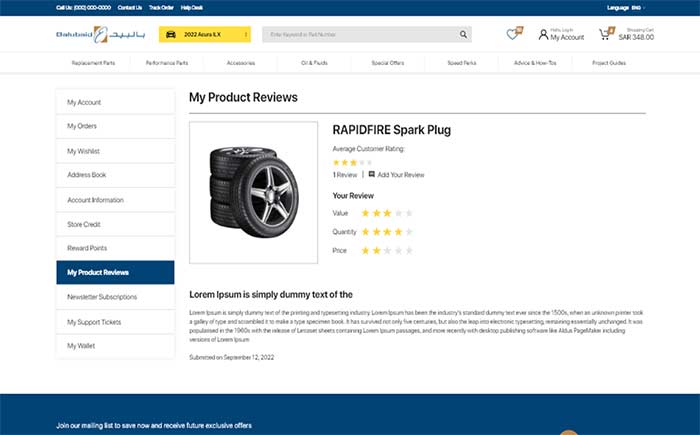Select My Orders in sidebar
The image size is (700, 435).
pyautogui.click(x=115, y=126)
